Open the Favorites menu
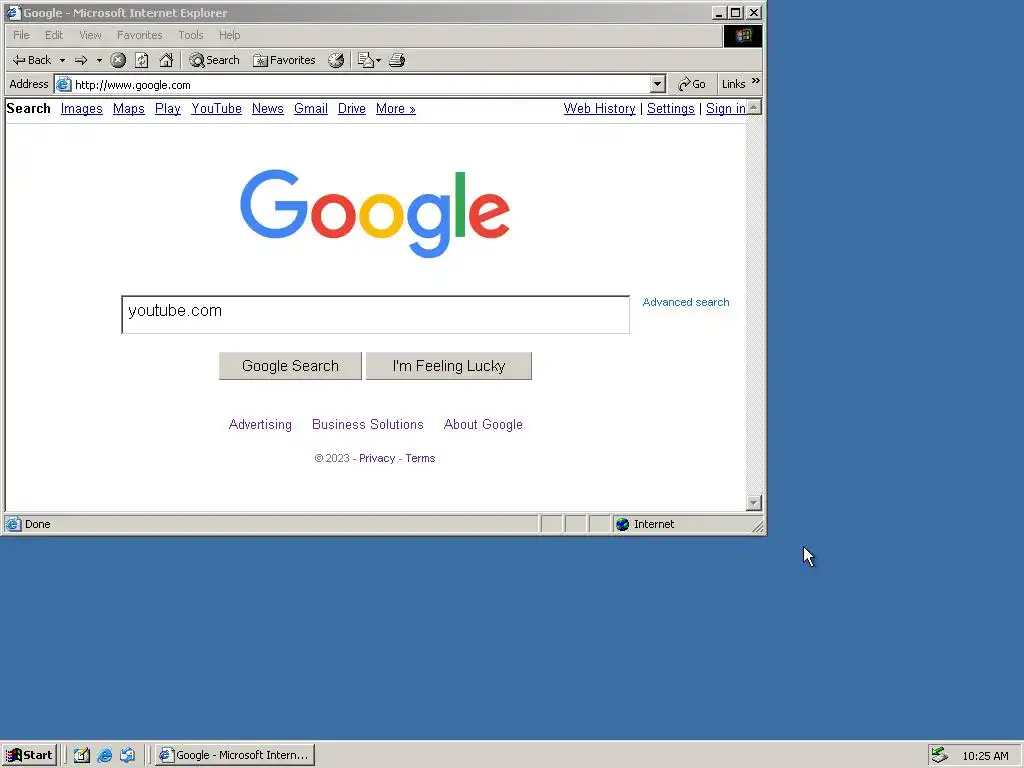Screen dimensions: 1024x768 [140, 35]
